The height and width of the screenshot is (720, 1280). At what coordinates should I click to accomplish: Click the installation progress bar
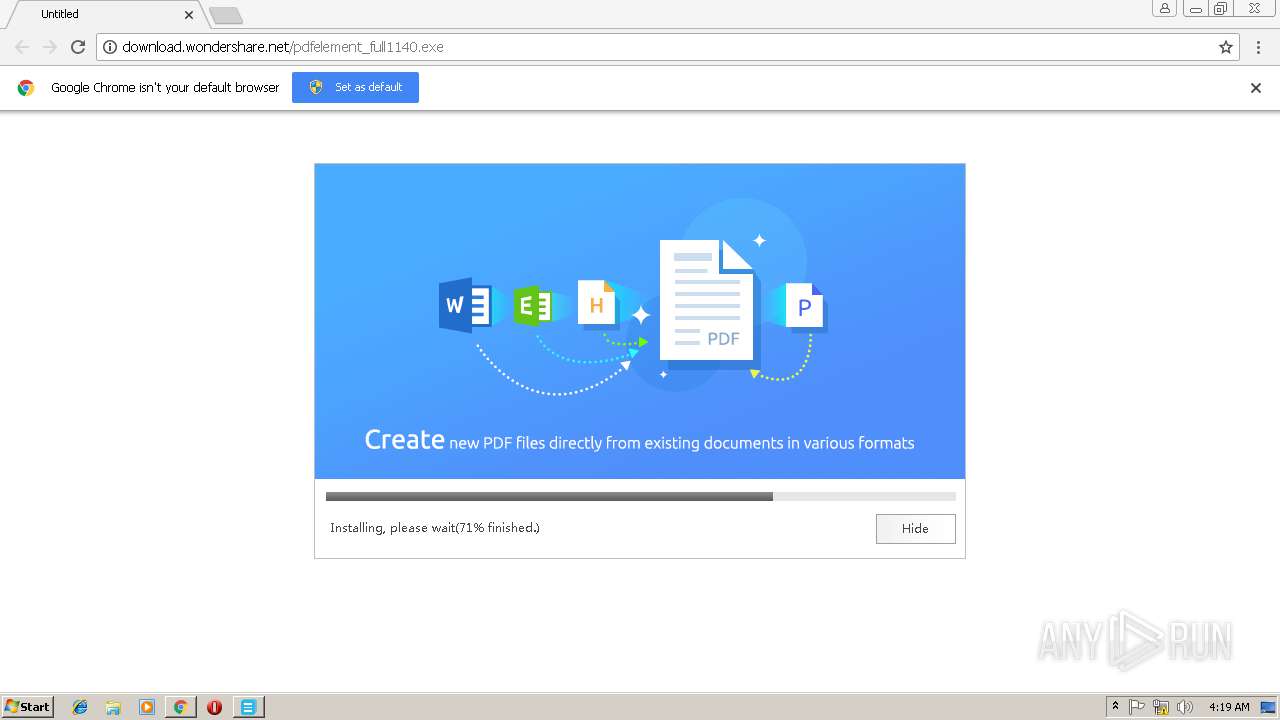pos(640,496)
